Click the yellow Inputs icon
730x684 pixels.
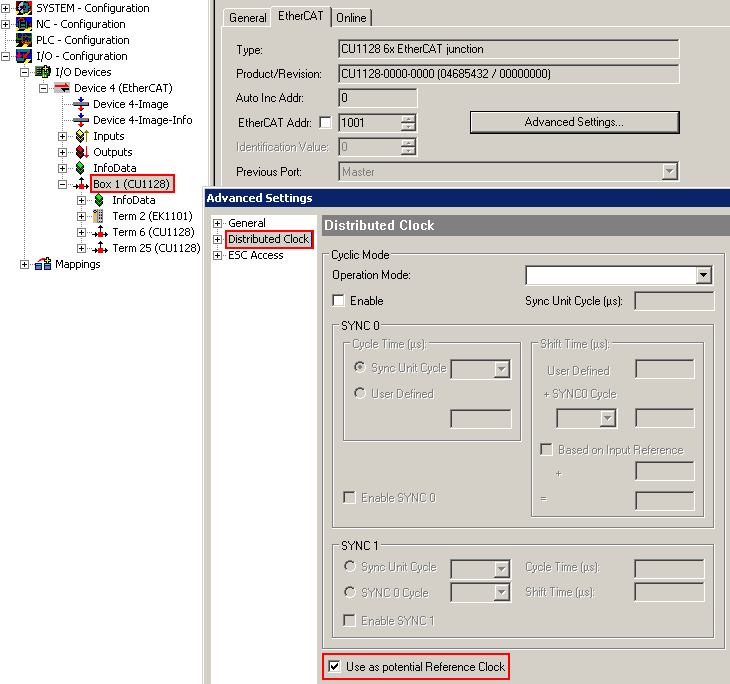click(82, 136)
